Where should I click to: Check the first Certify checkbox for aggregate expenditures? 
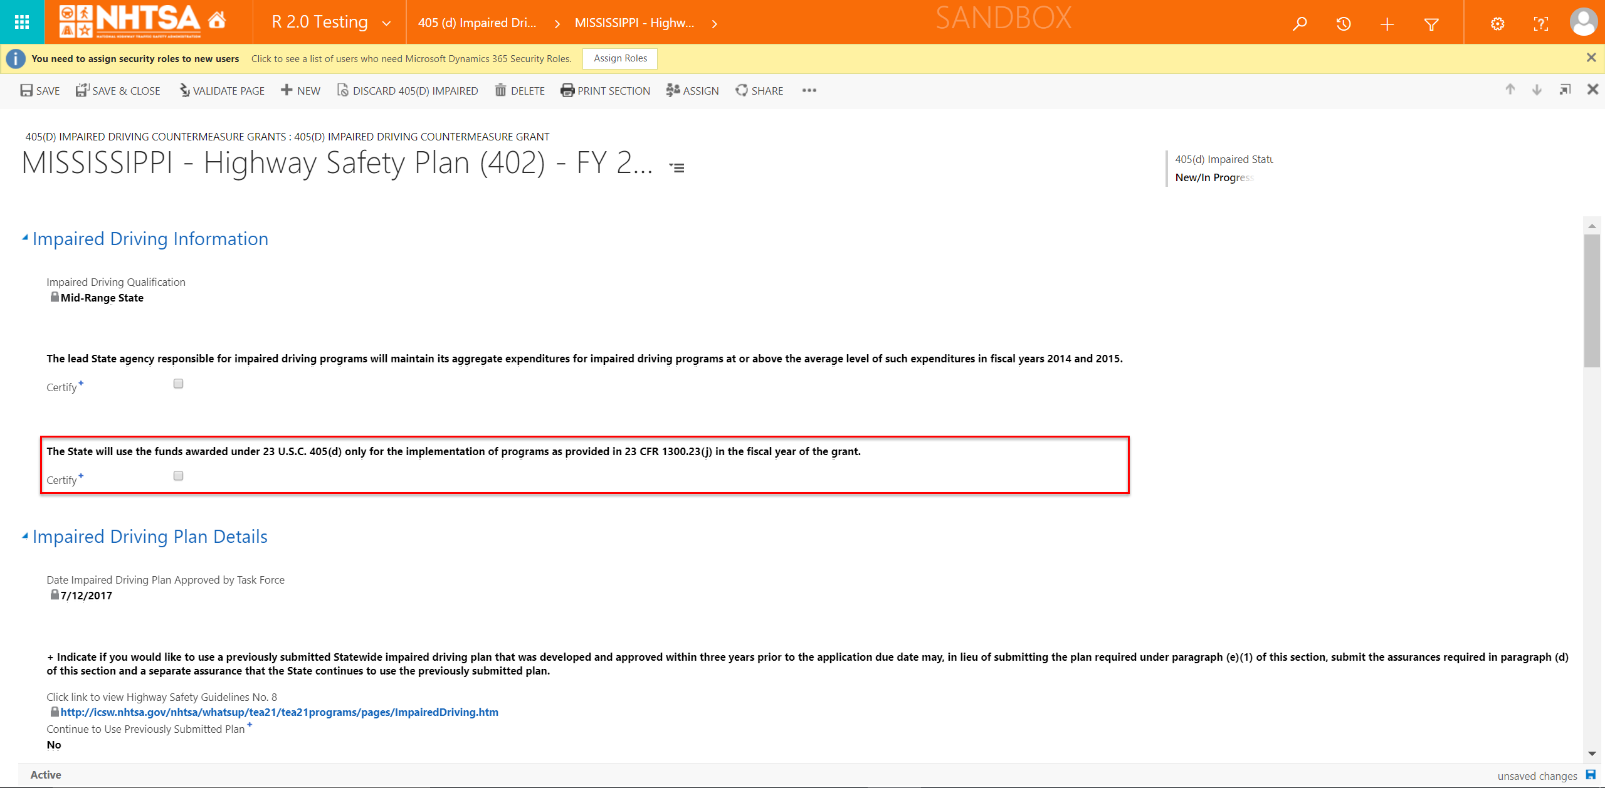pos(178,384)
